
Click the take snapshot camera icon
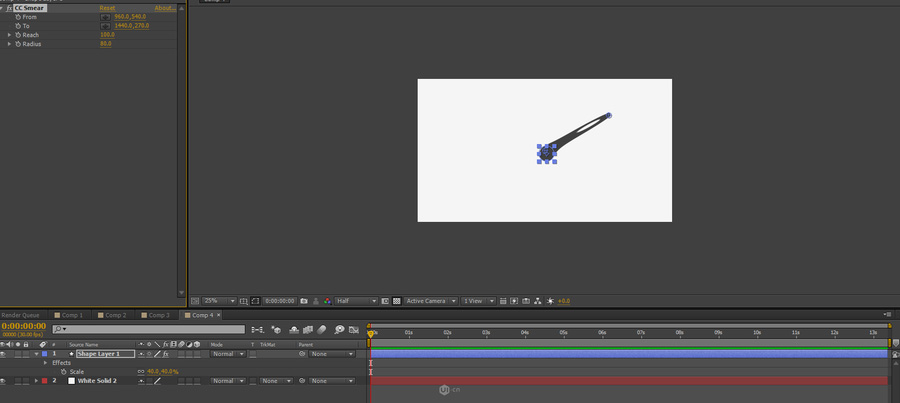coord(304,301)
